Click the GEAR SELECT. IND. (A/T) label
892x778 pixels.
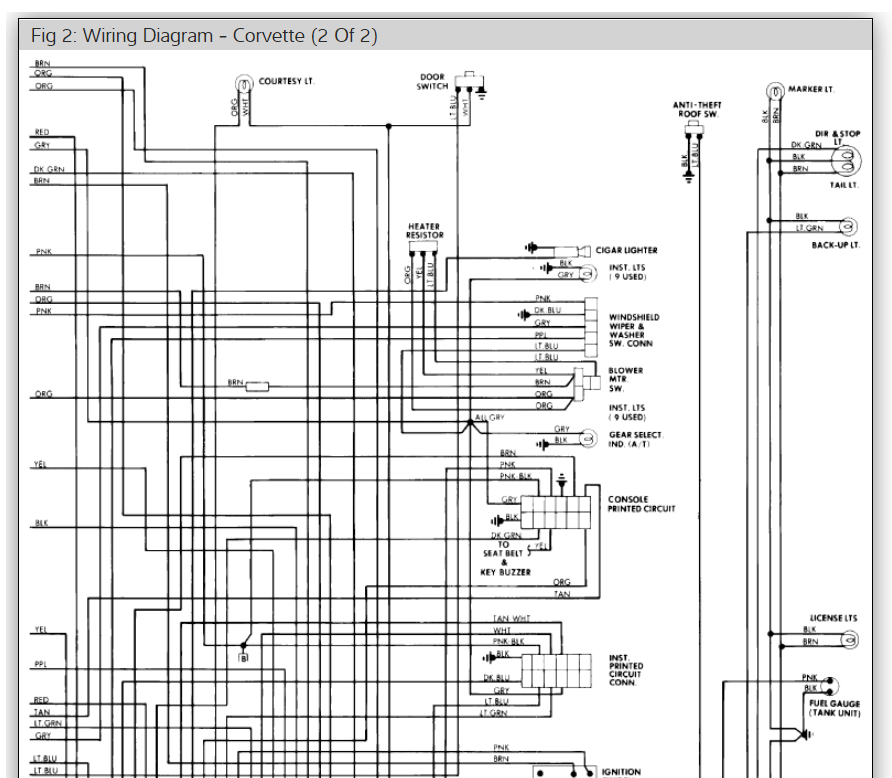point(635,439)
